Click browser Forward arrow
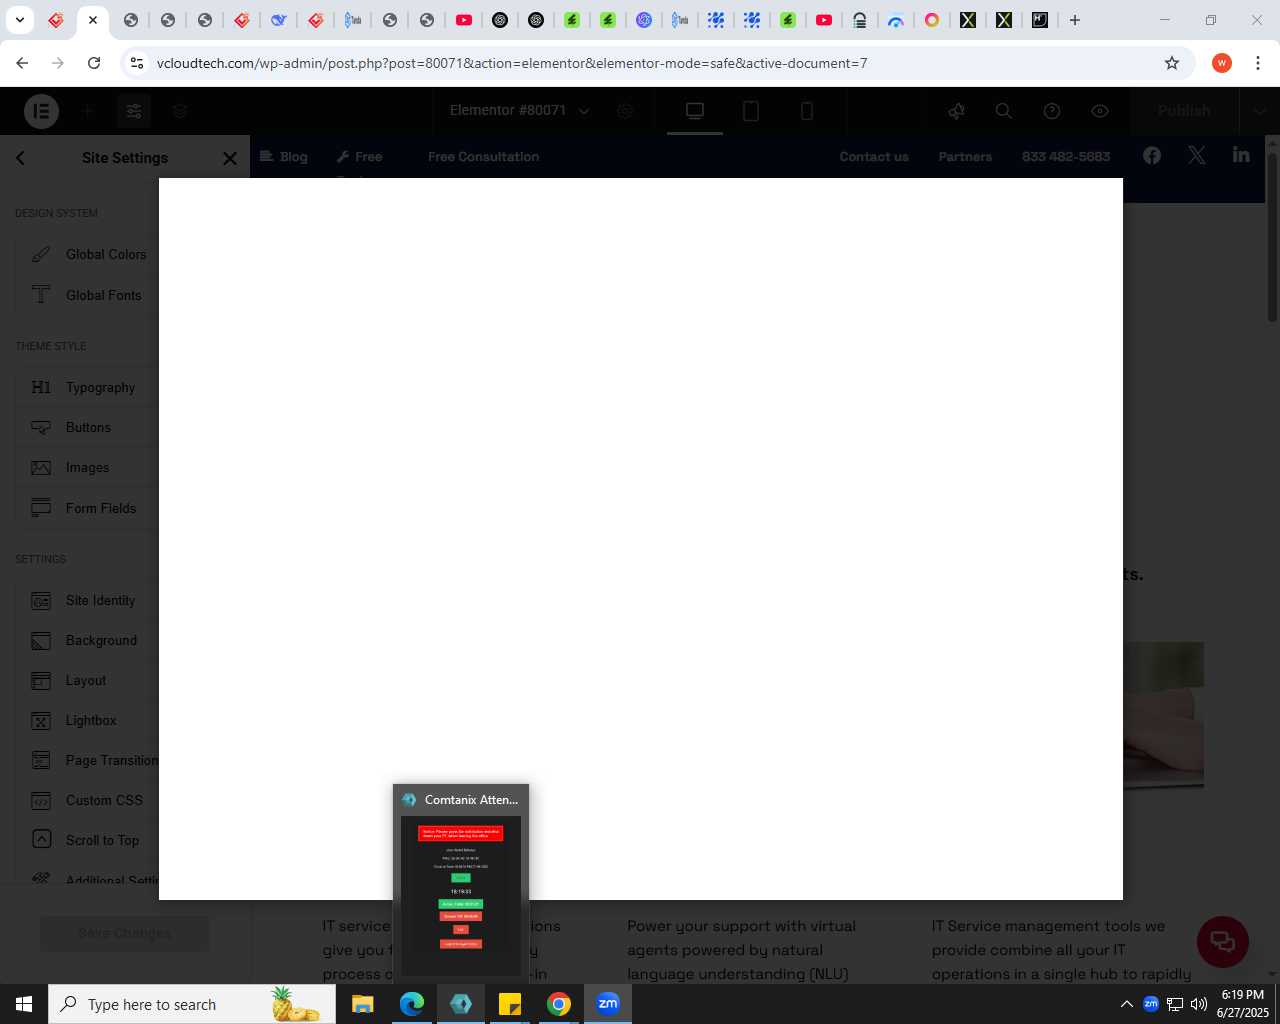The height and width of the screenshot is (1024, 1280). (58, 63)
